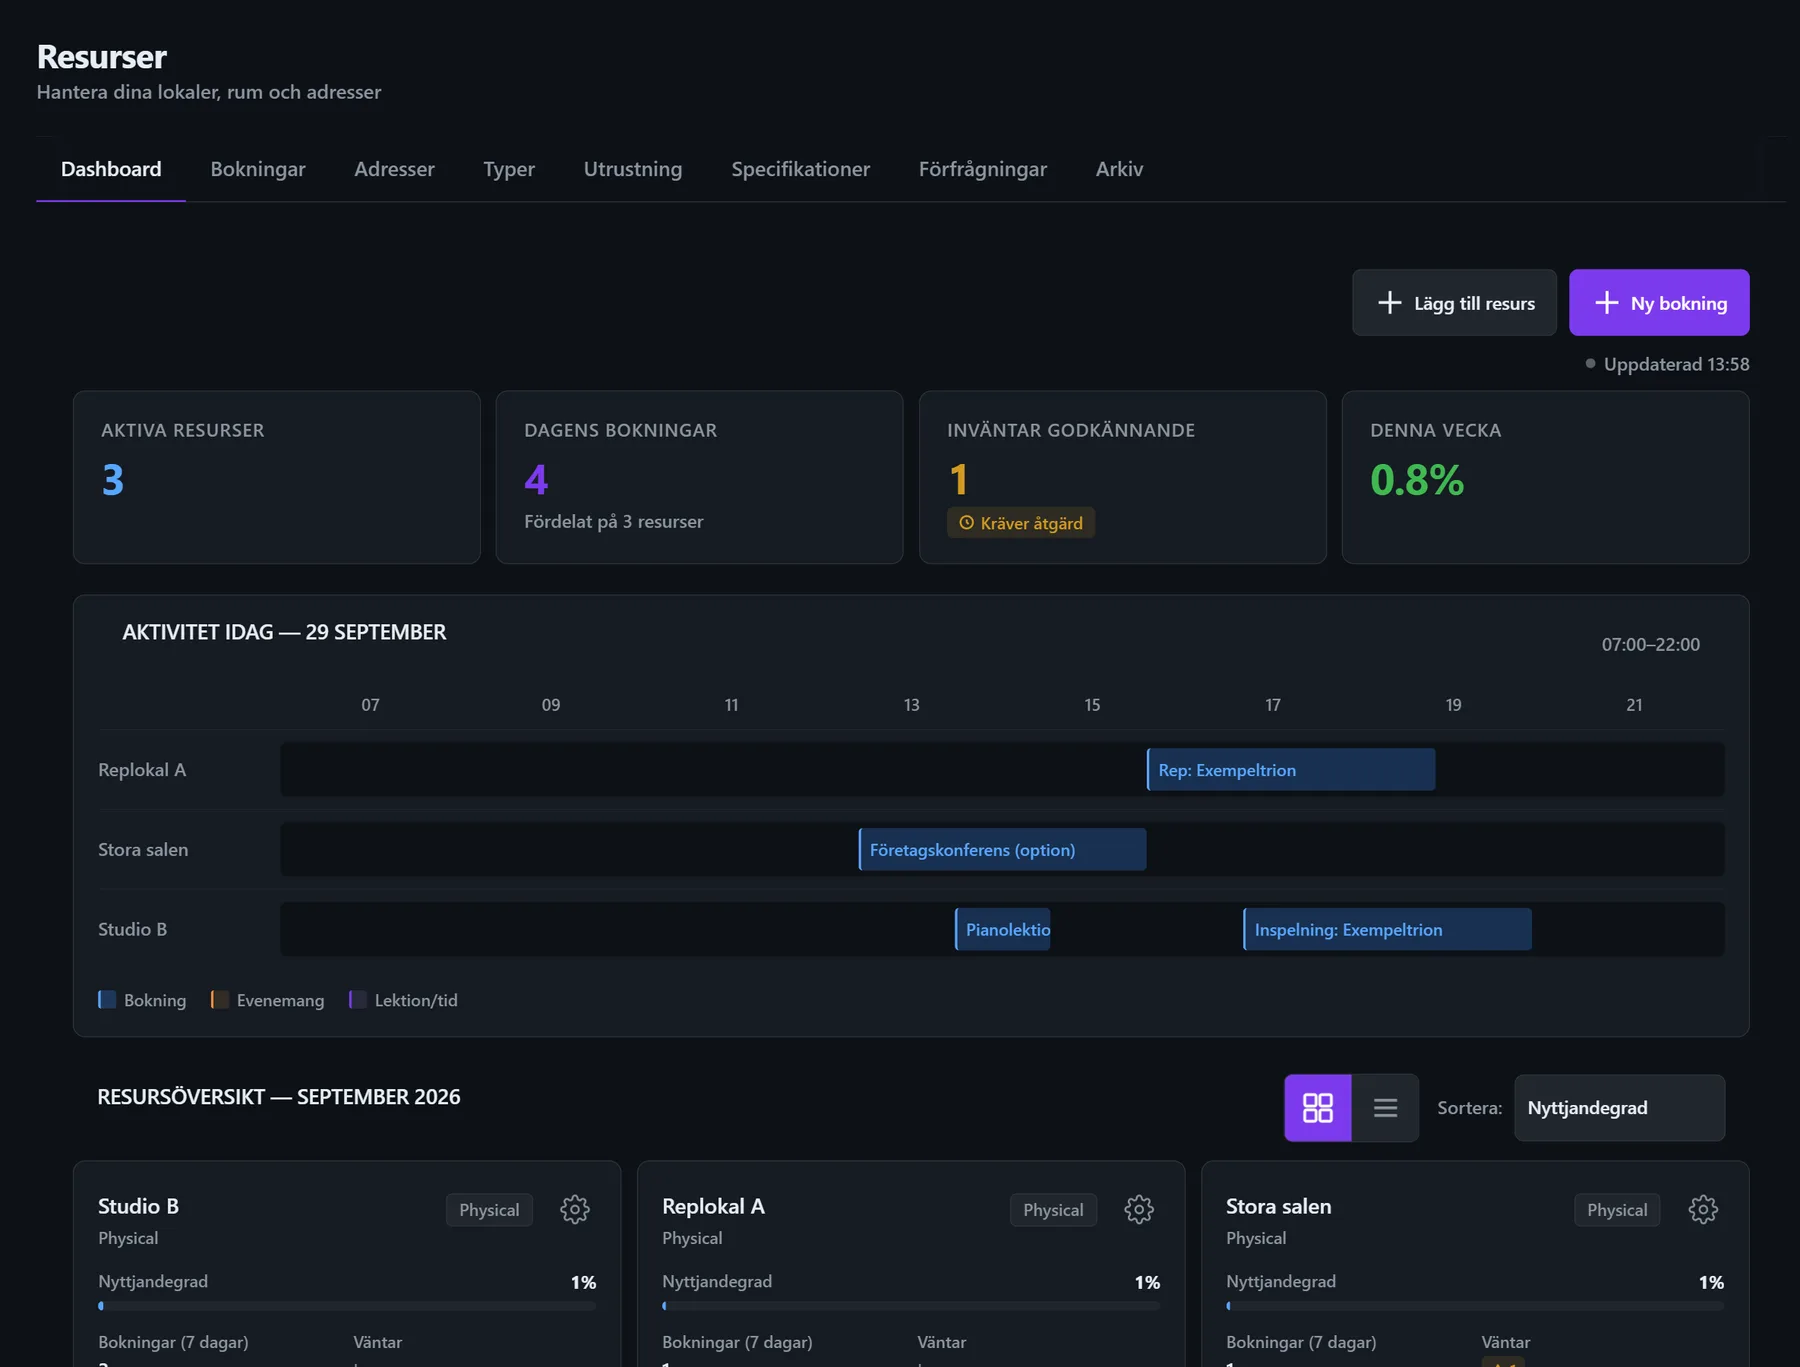Viewport: 1800px width, 1367px height.
Task: Click the Denna vecka 0.8% card
Action: [x=1545, y=477]
